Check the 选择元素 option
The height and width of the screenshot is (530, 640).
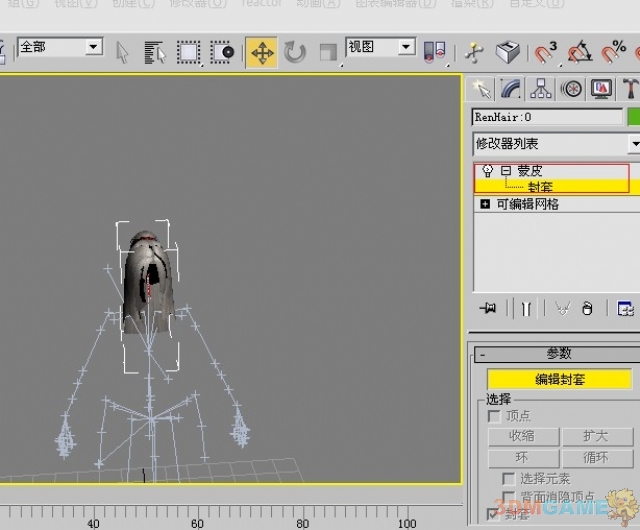509,479
